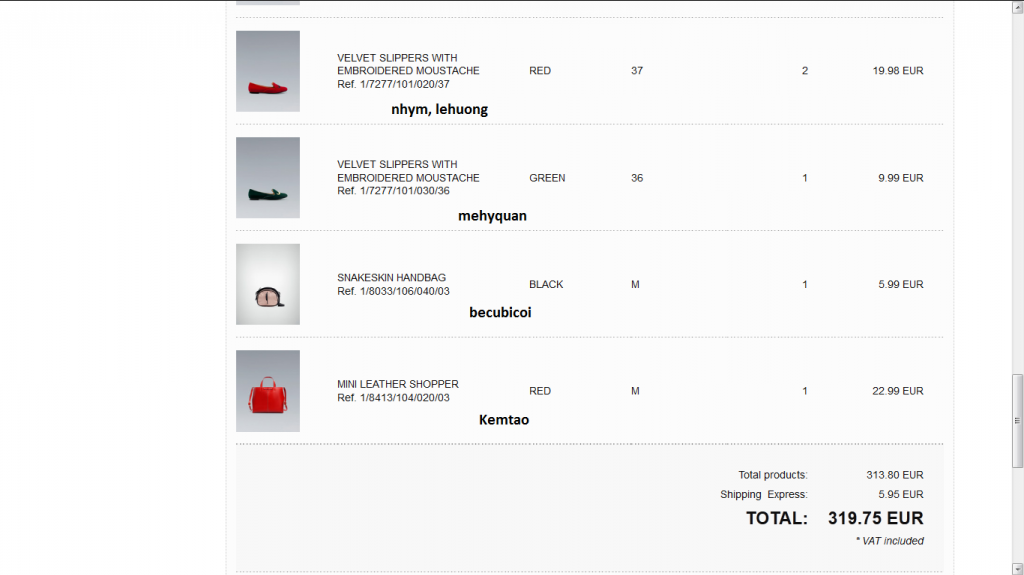Click the 319.75 EUR total amount
This screenshot has height=575, width=1024.
click(875, 518)
